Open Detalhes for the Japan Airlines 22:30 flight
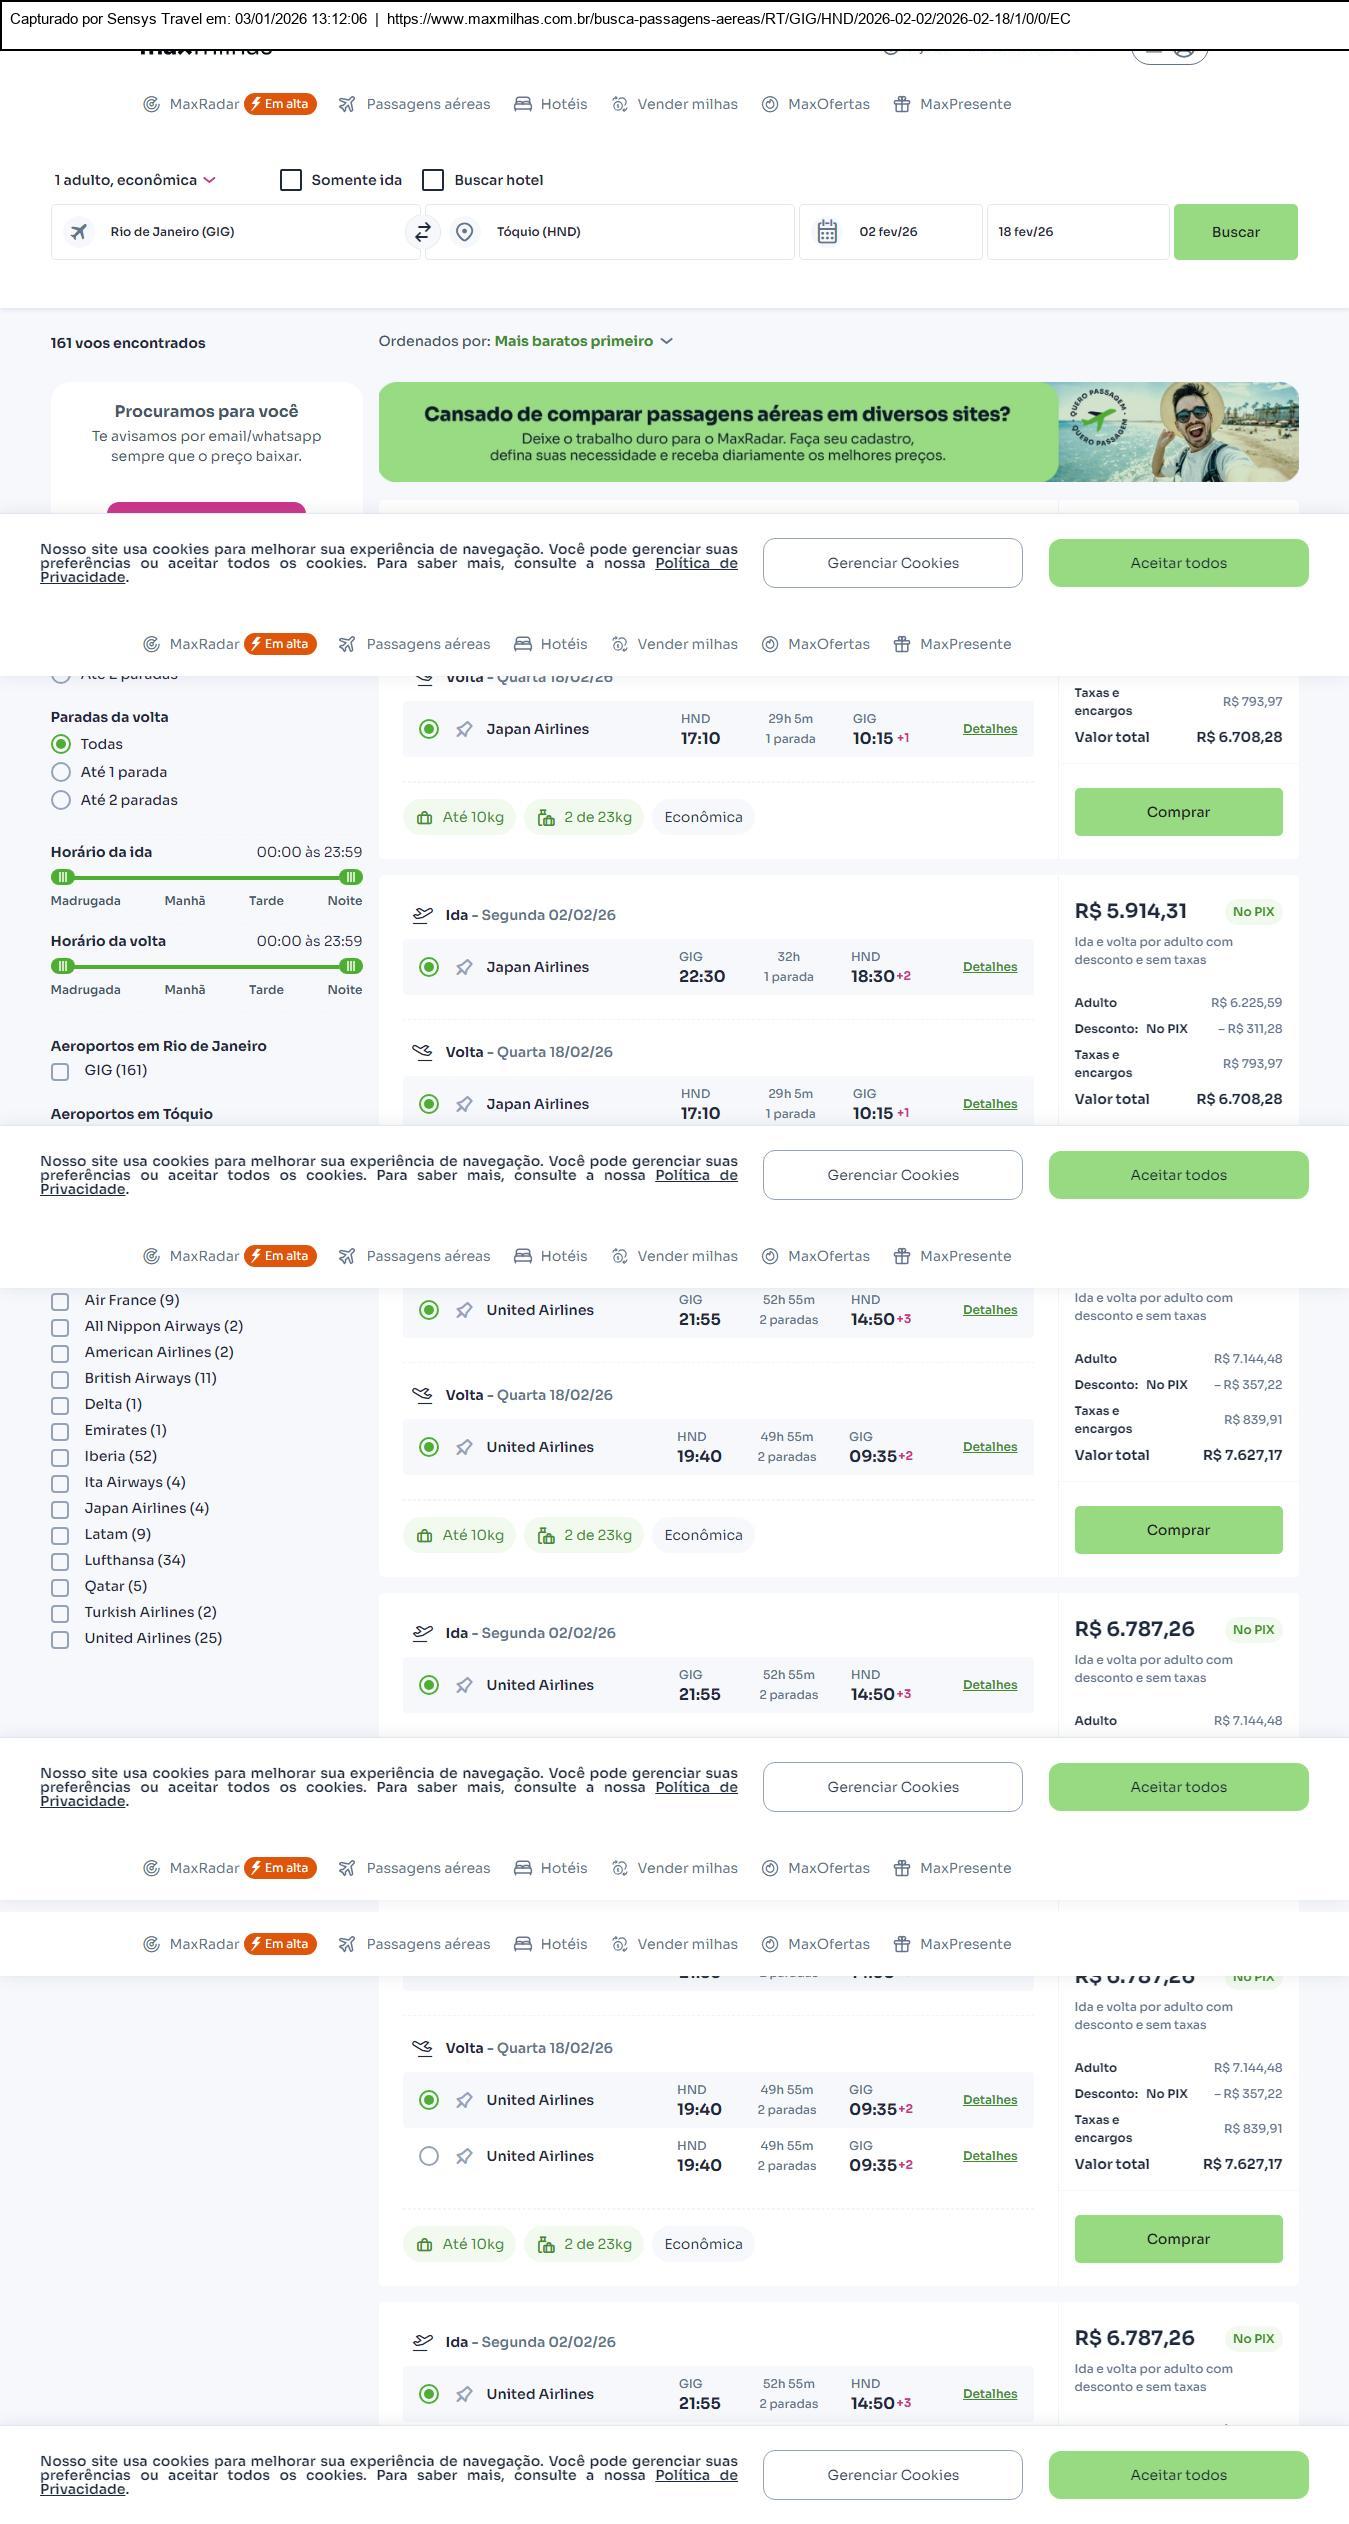 point(989,967)
